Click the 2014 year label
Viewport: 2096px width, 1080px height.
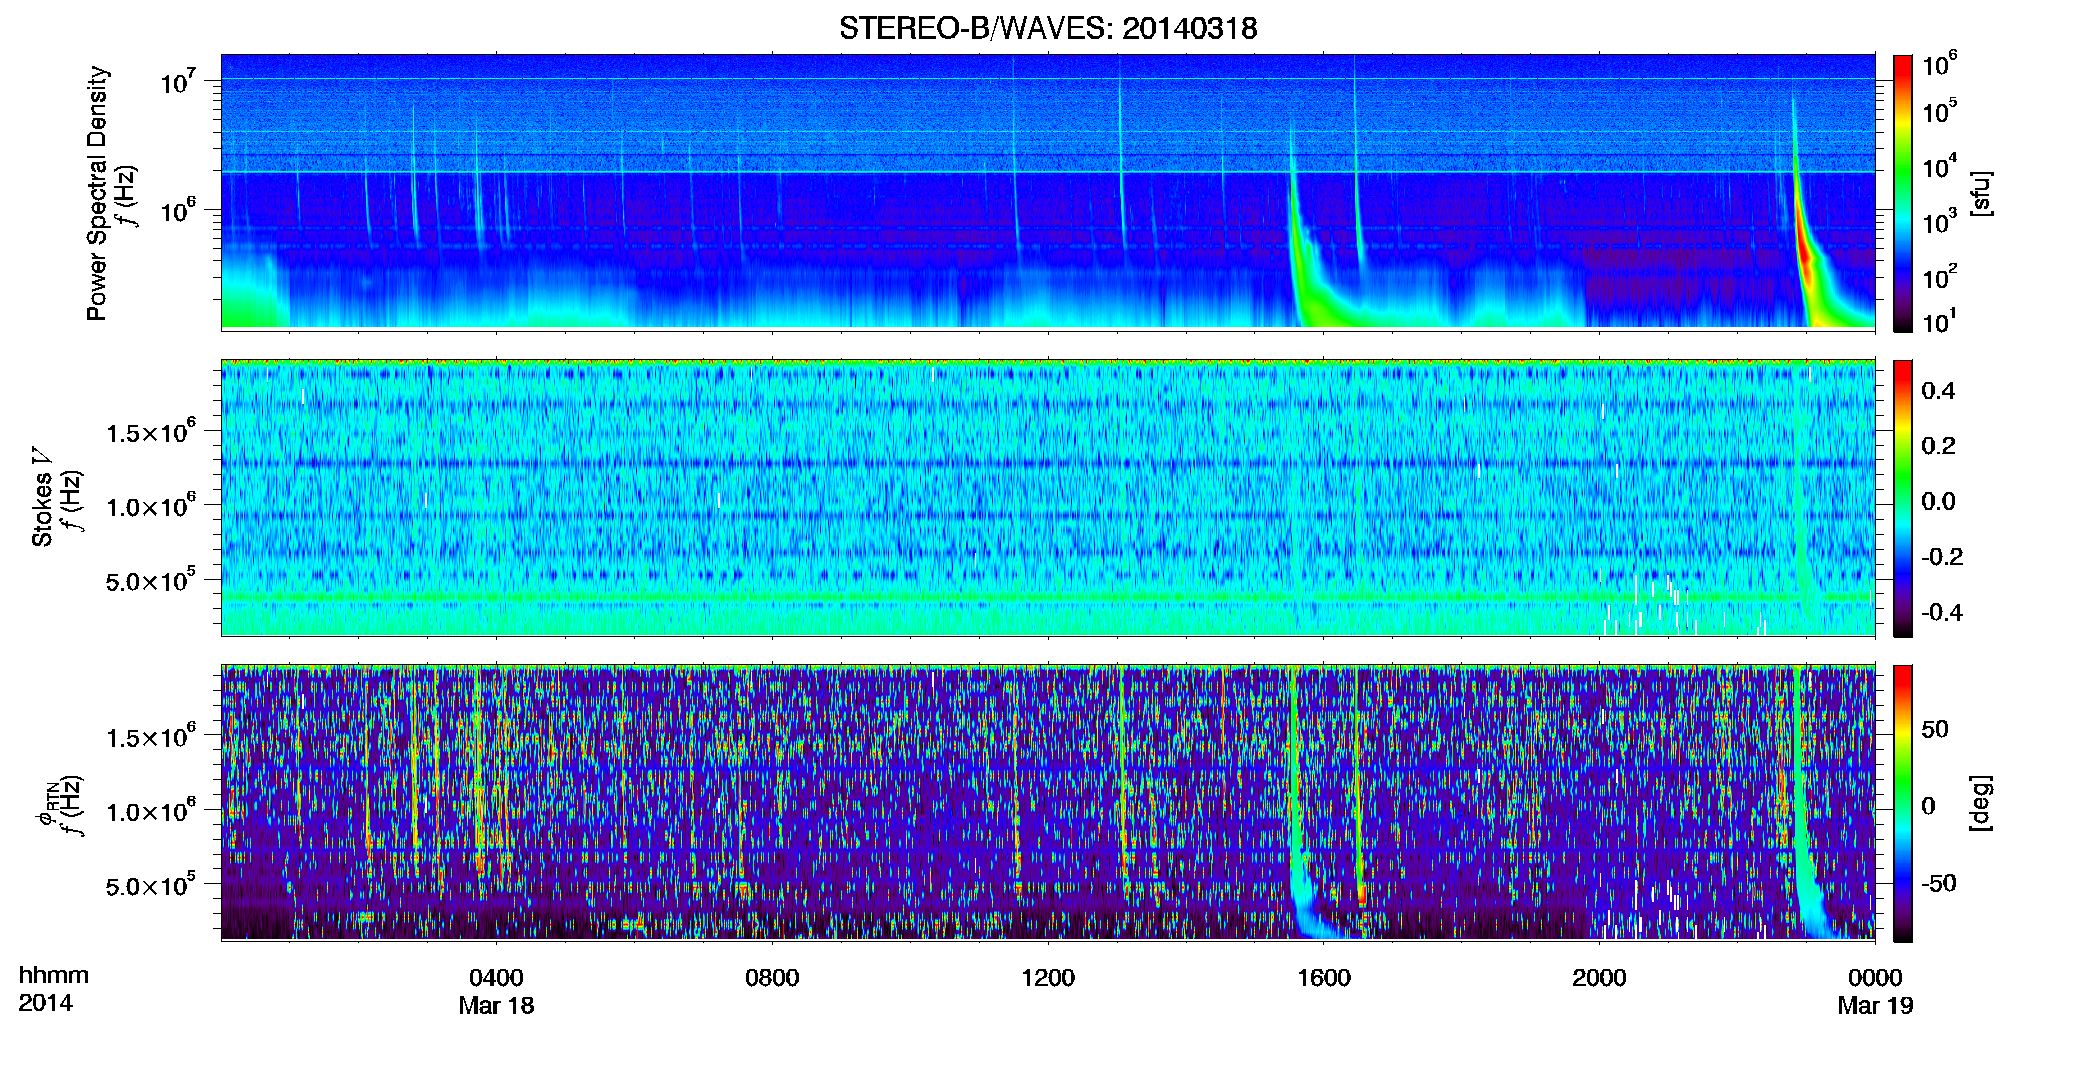click(x=45, y=1003)
